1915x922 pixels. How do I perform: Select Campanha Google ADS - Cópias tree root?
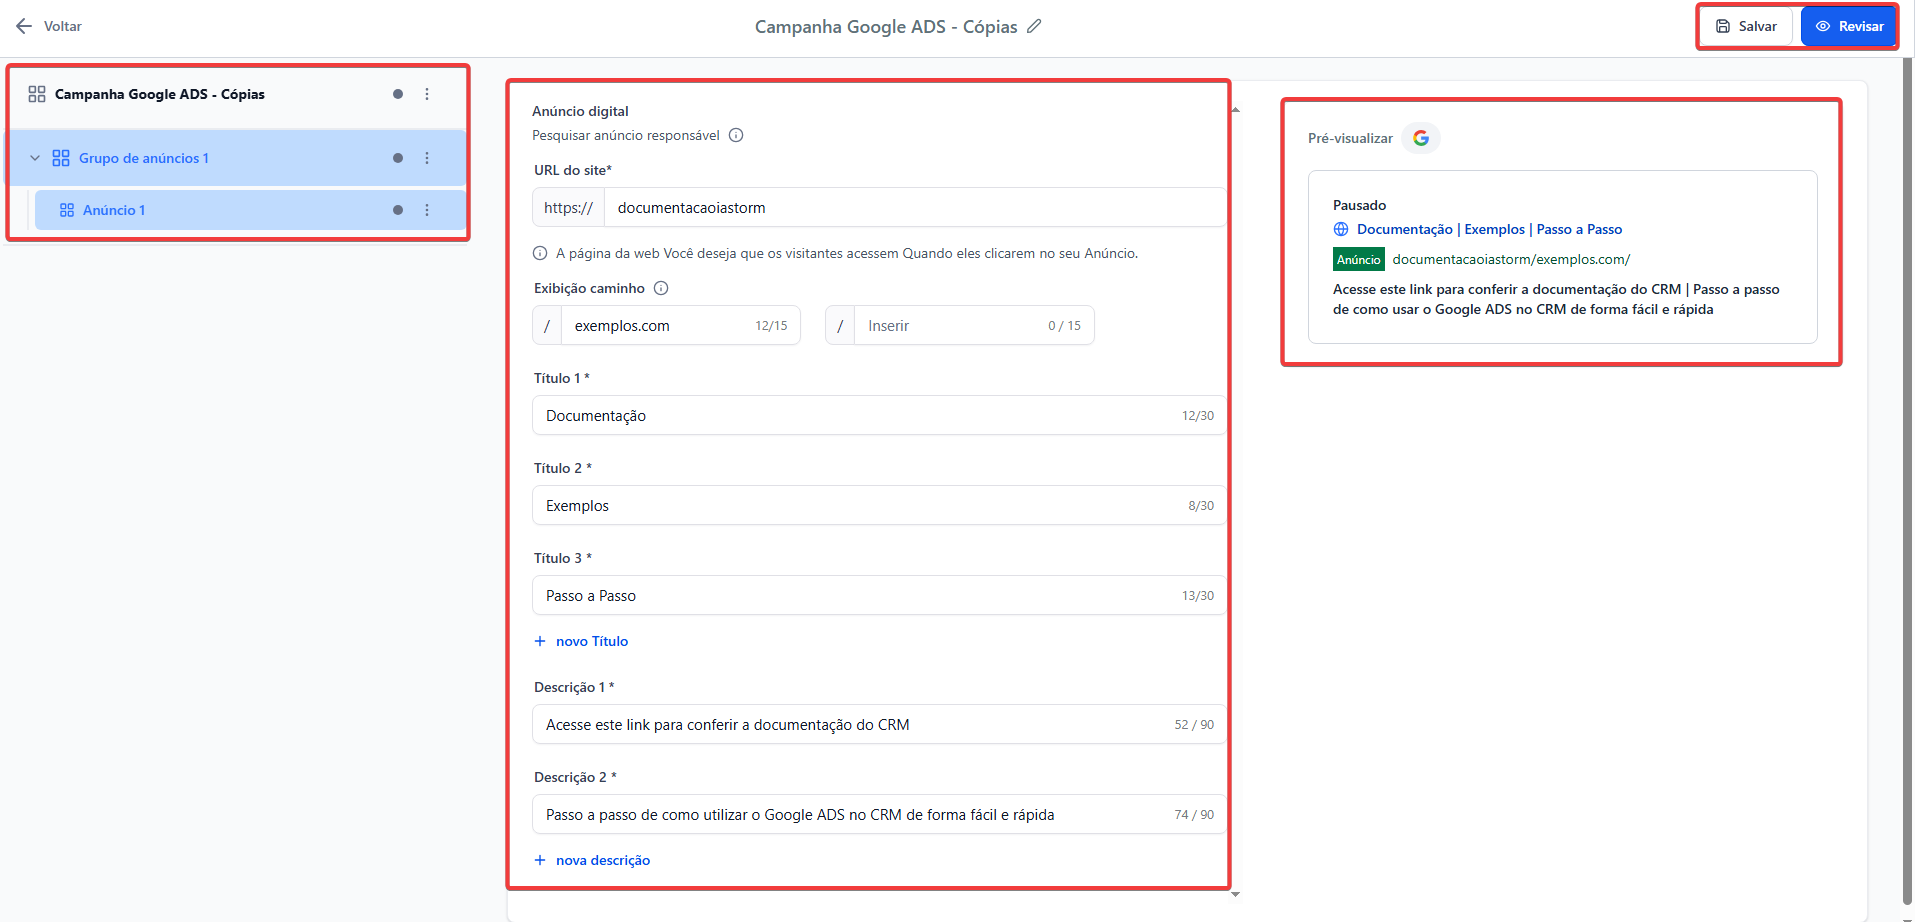pyautogui.click(x=160, y=94)
